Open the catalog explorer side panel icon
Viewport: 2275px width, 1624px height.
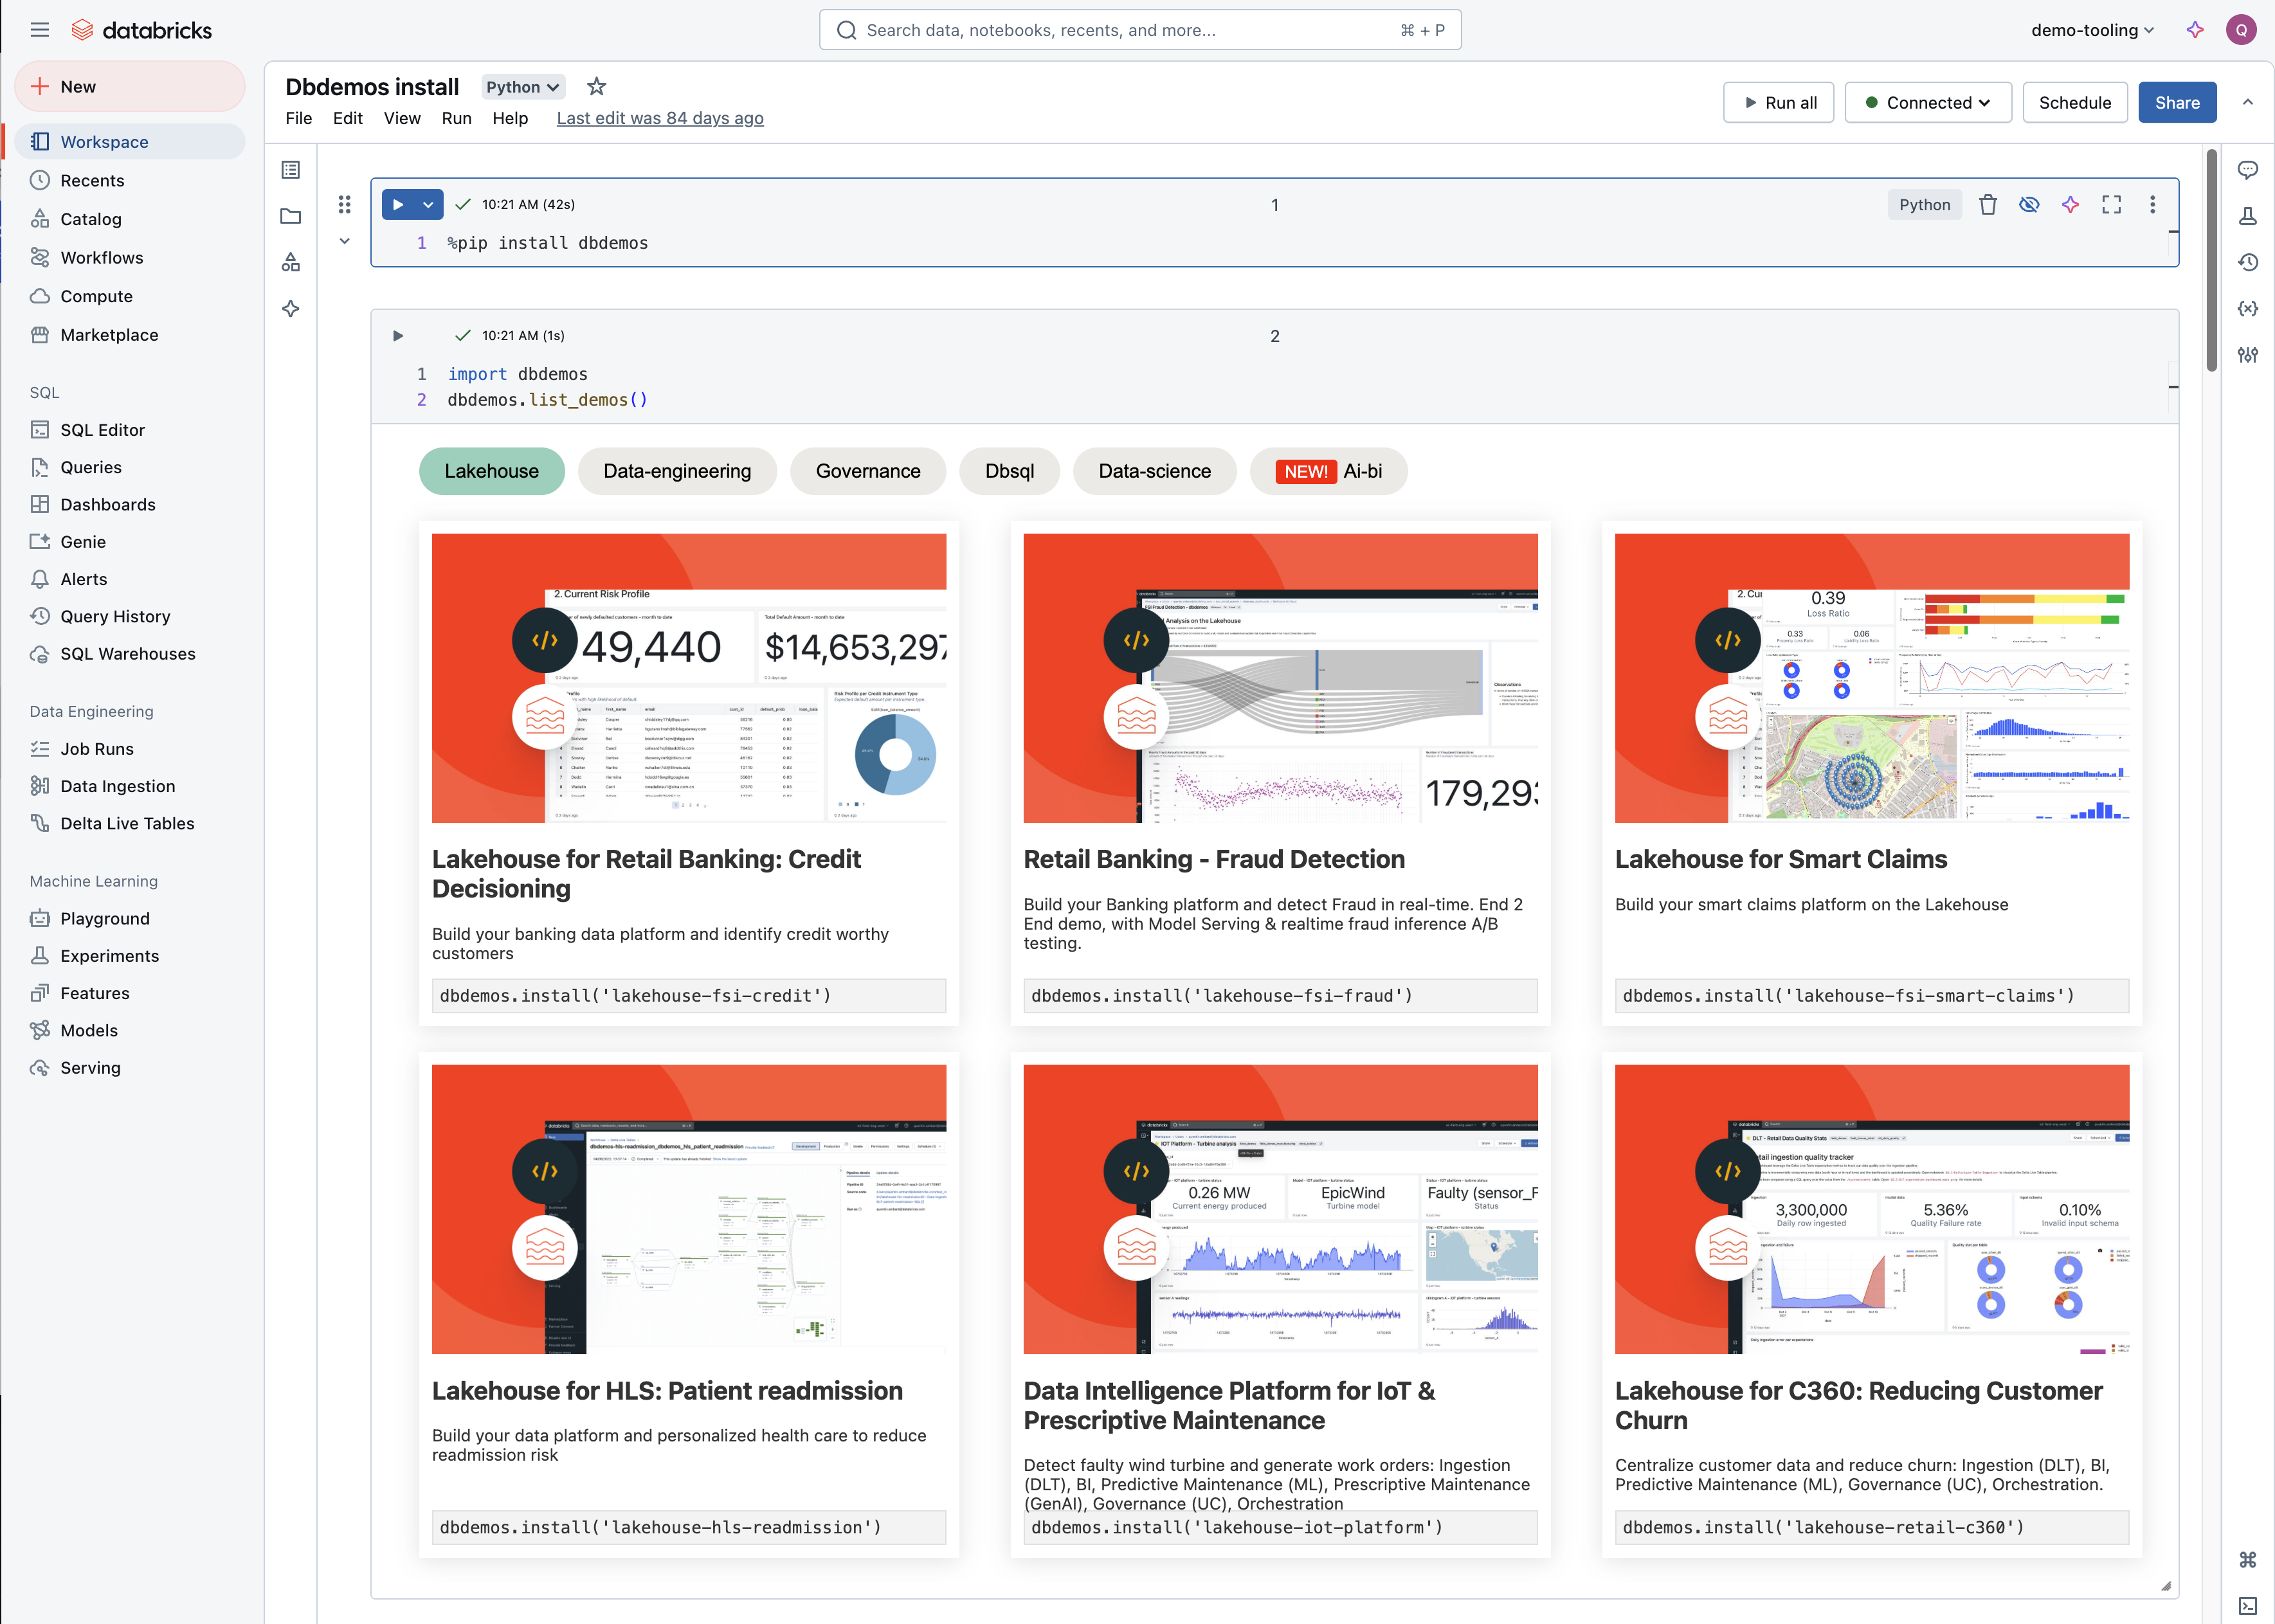pyautogui.click(x=291, y=262)
